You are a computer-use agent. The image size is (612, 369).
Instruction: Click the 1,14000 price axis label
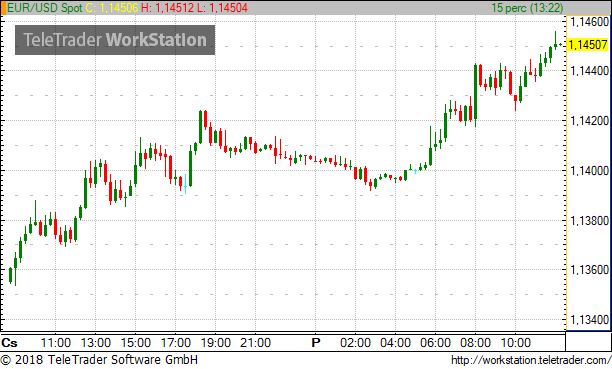589,171
